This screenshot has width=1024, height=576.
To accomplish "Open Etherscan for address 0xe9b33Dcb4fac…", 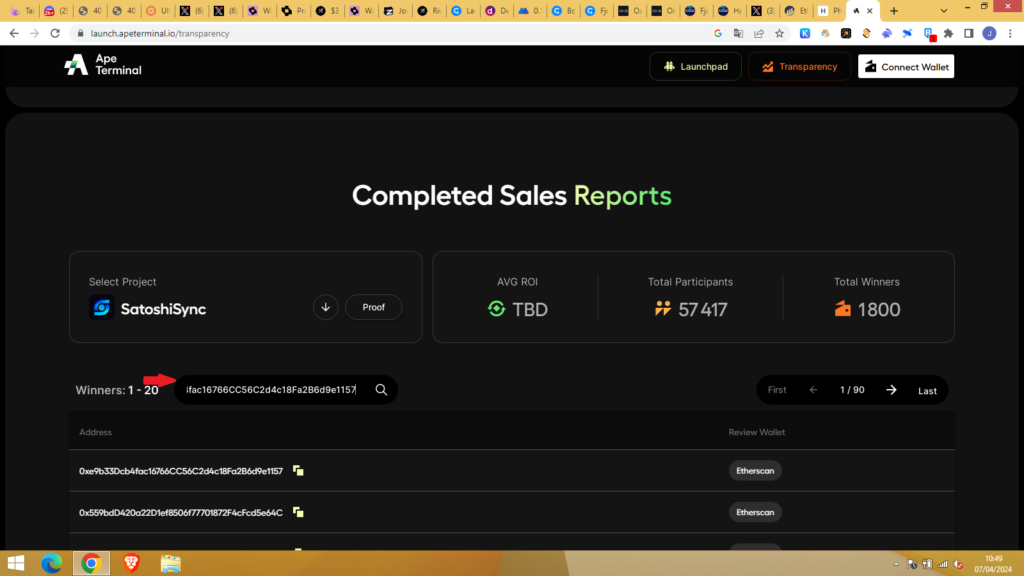I will [755, 471].
